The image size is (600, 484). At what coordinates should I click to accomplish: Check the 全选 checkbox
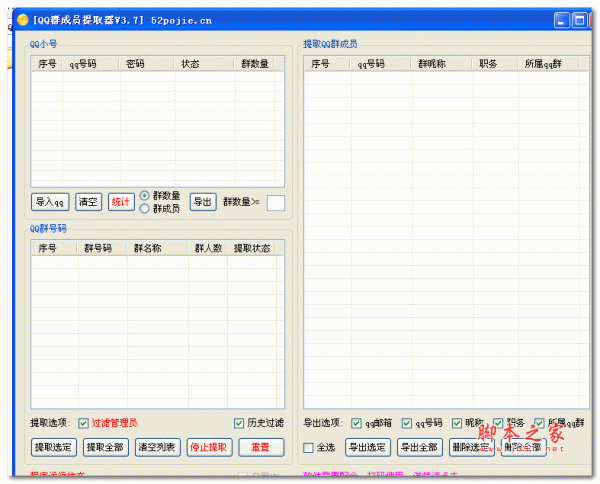click(x=308, y=448)
